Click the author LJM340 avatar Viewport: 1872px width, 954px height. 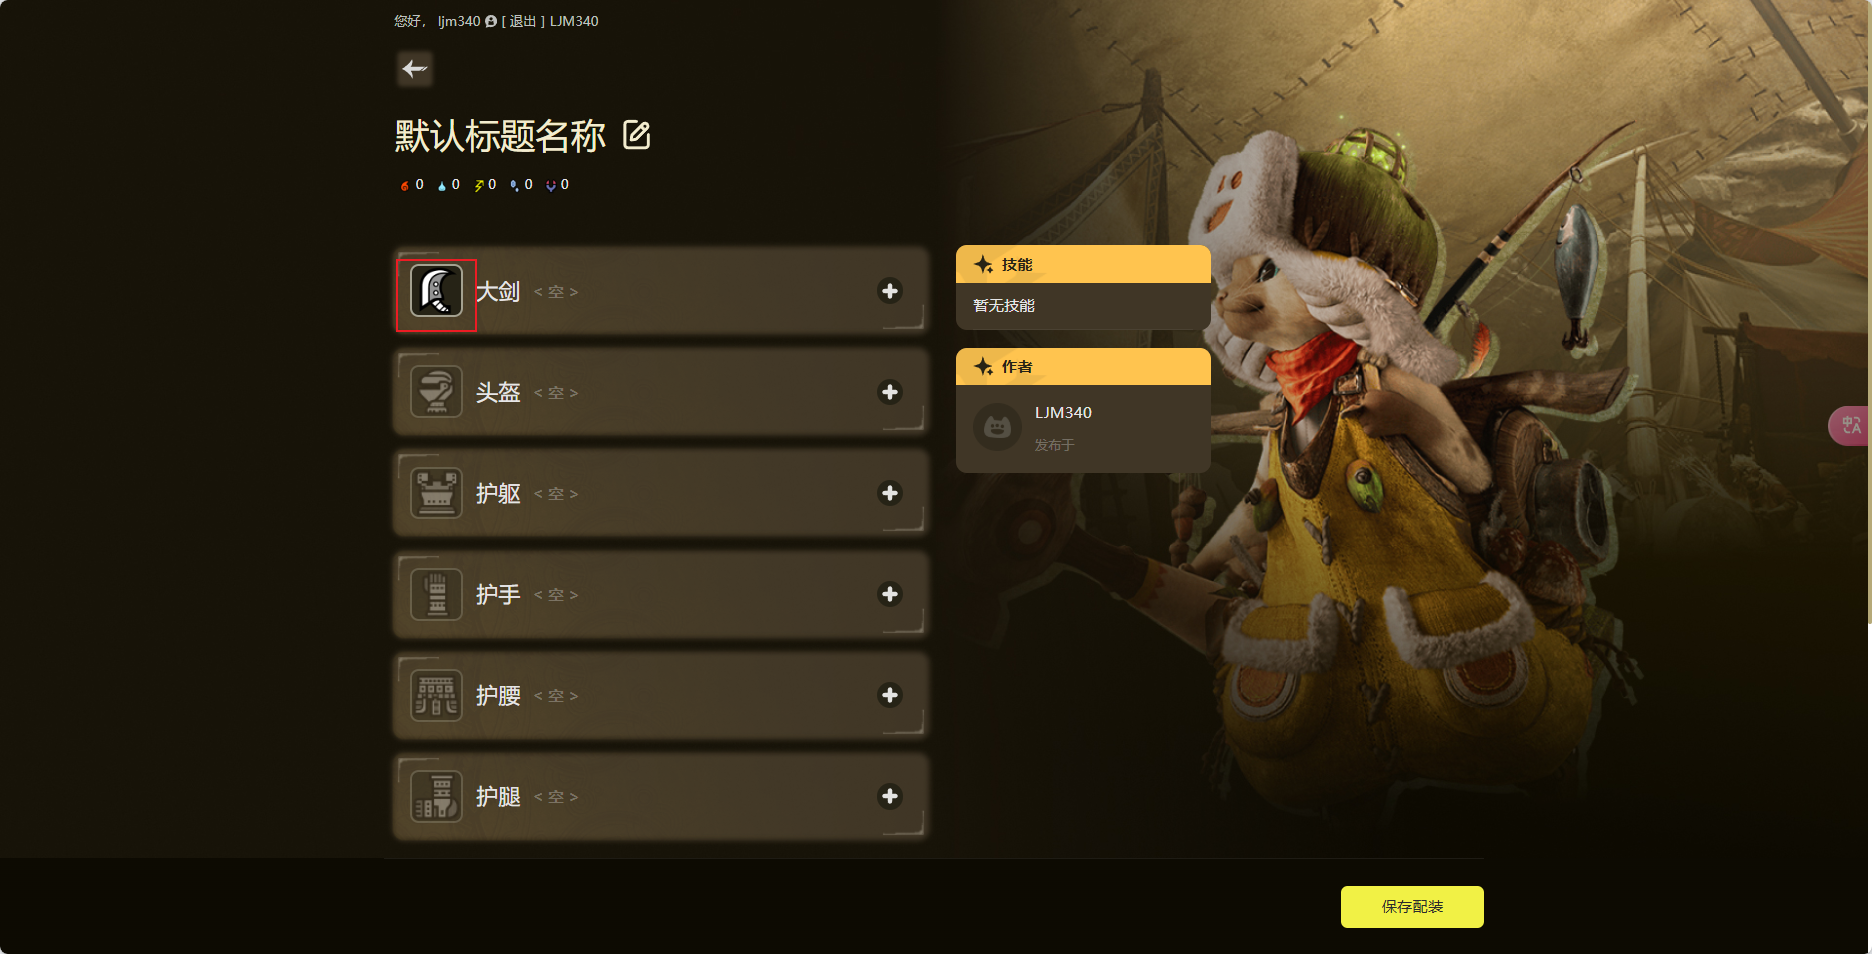click(x=997, y=427)
